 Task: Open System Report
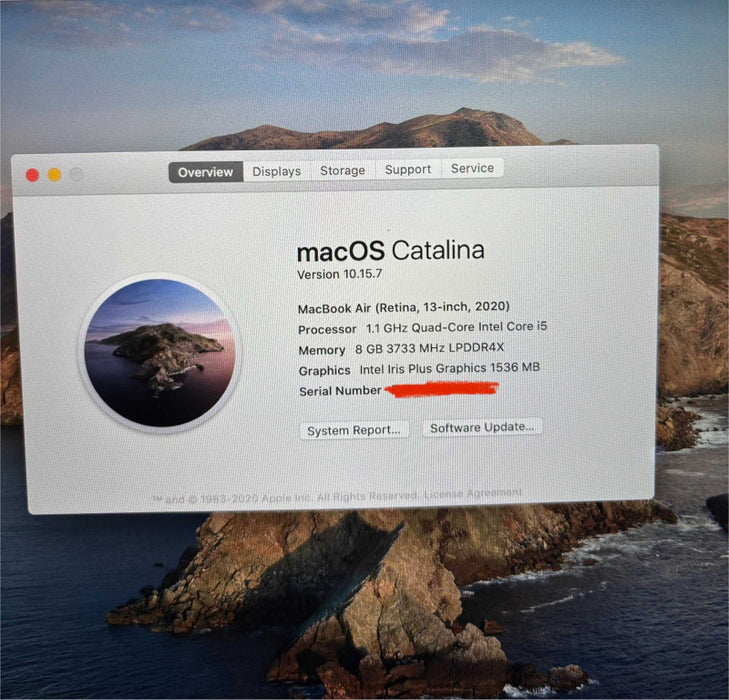(x=354, y=430)
